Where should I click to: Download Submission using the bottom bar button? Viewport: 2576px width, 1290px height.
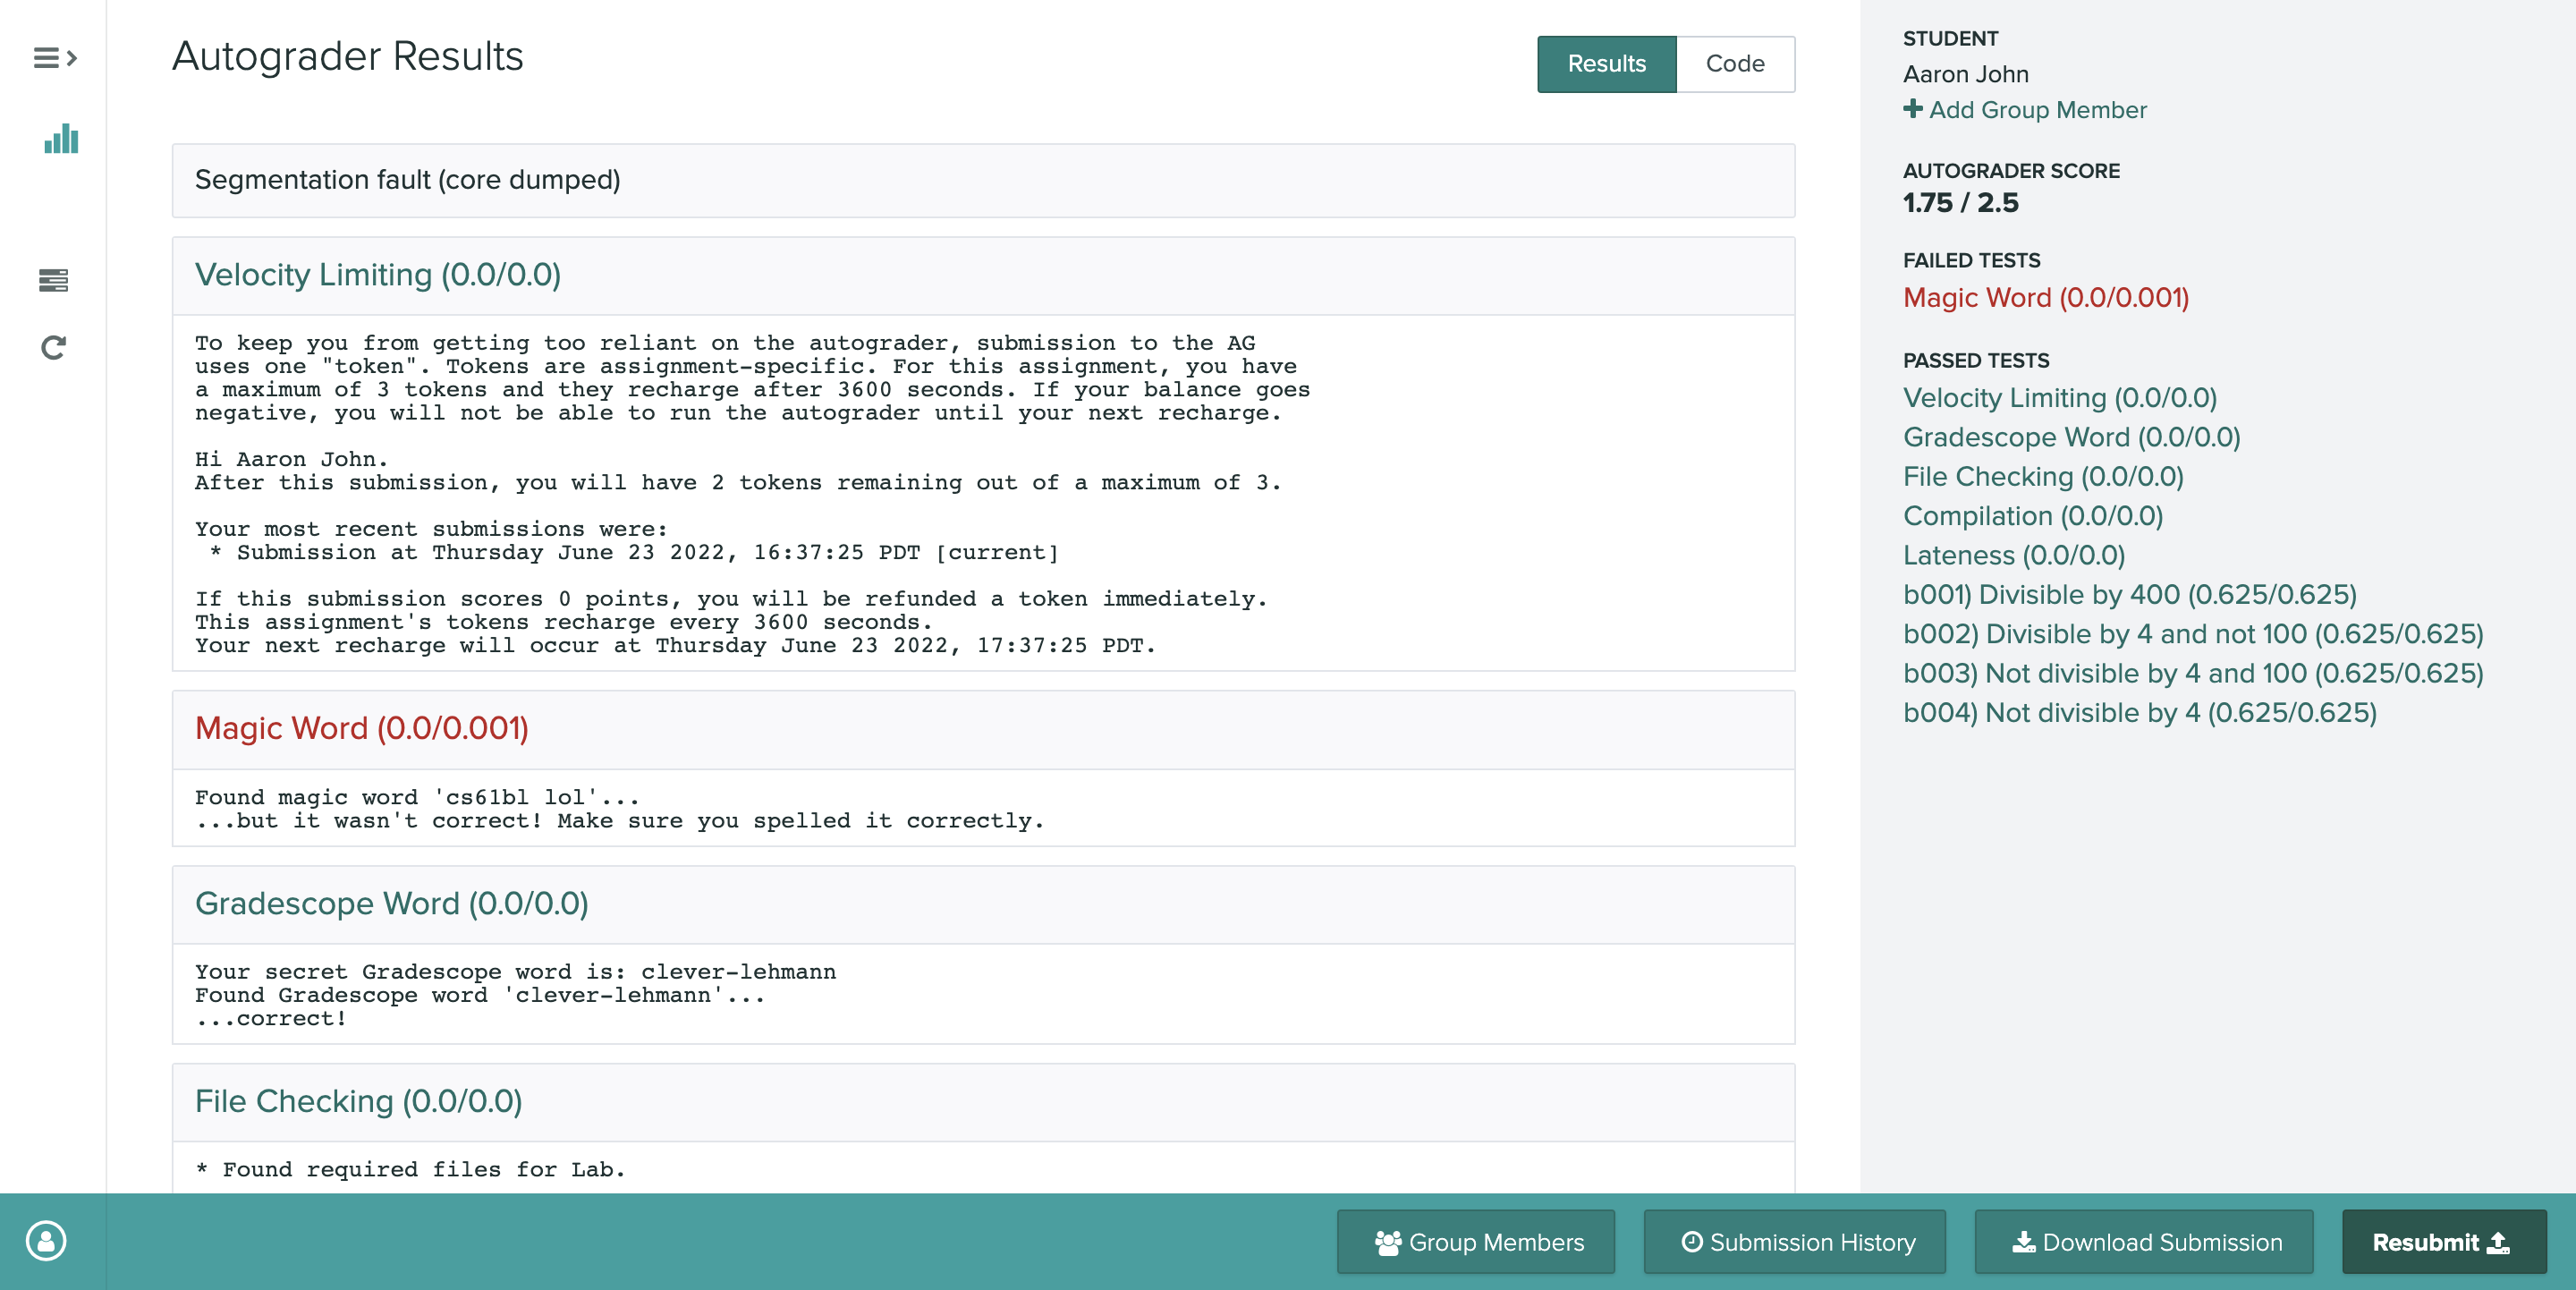pyautogui.click(x=2144, y=1242)
